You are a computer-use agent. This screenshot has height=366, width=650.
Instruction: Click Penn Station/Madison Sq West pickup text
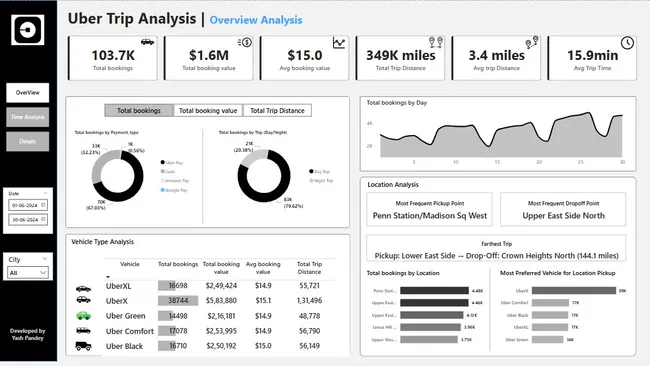(x=429, y=216)
